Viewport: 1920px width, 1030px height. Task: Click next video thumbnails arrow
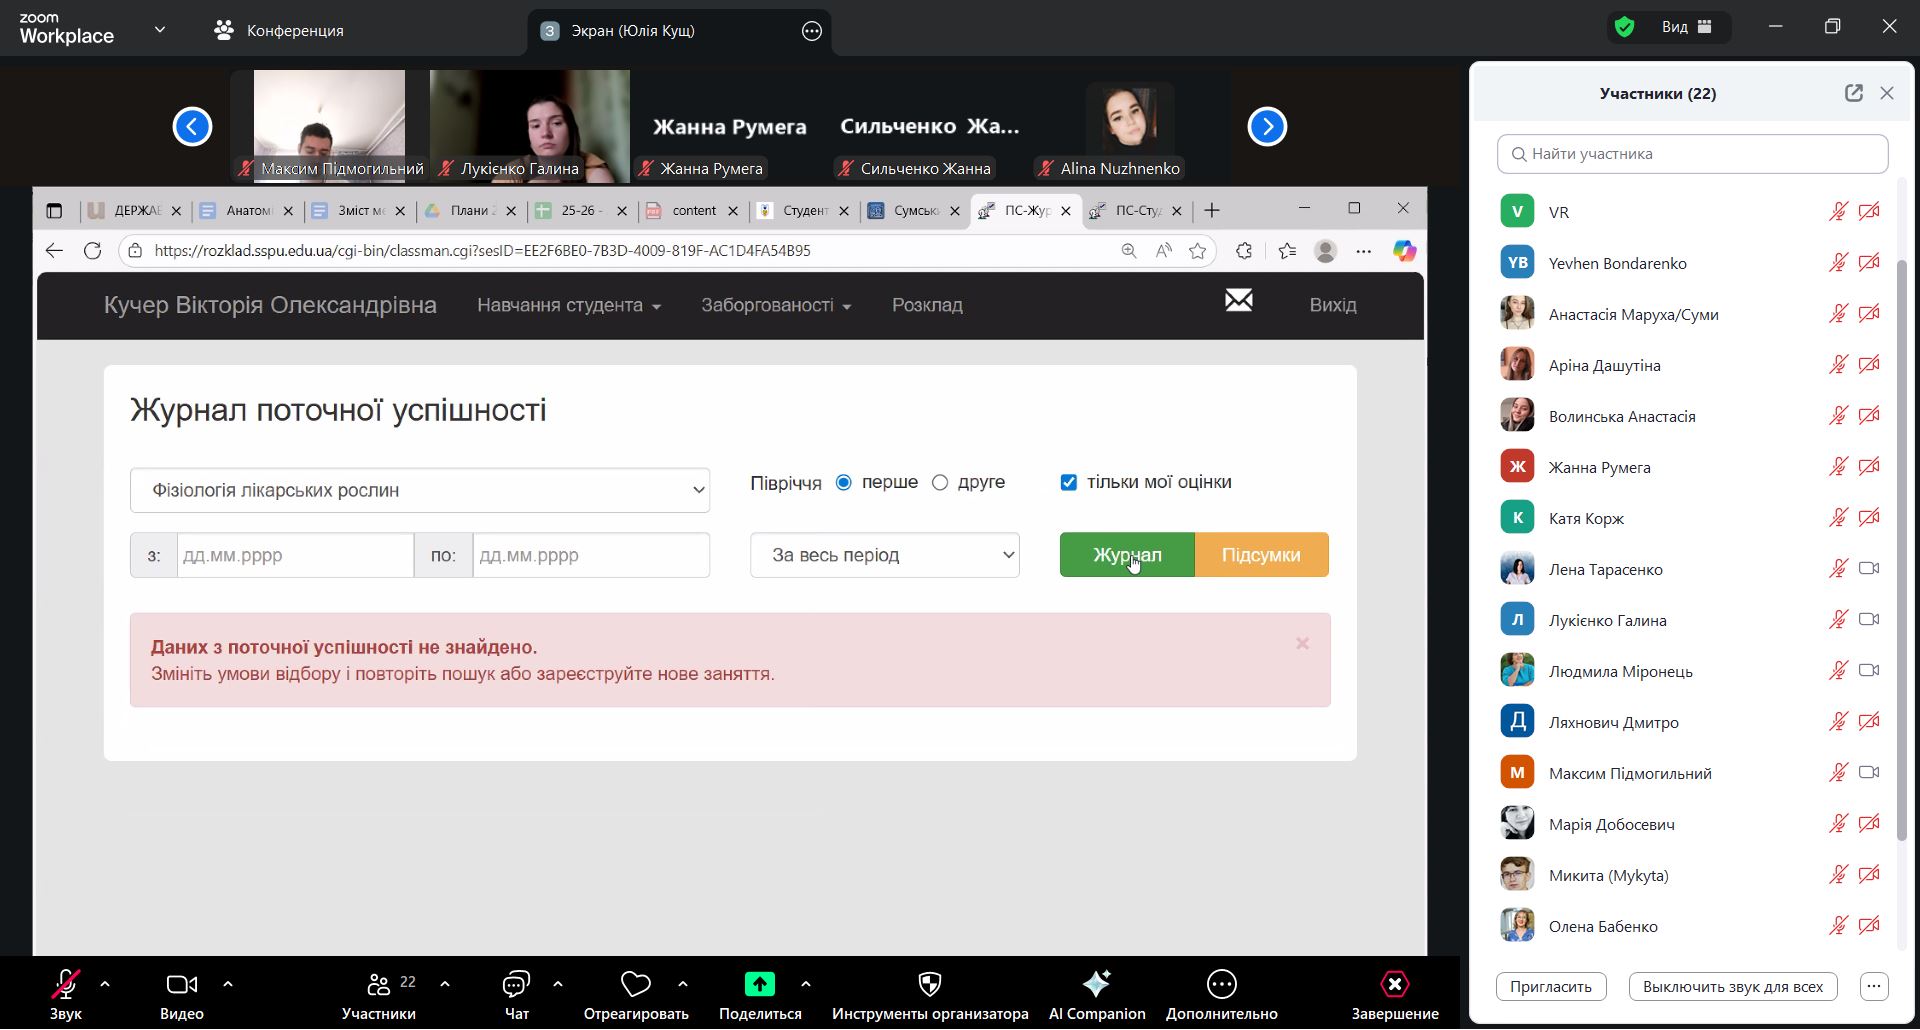[x=1266, y=127]
